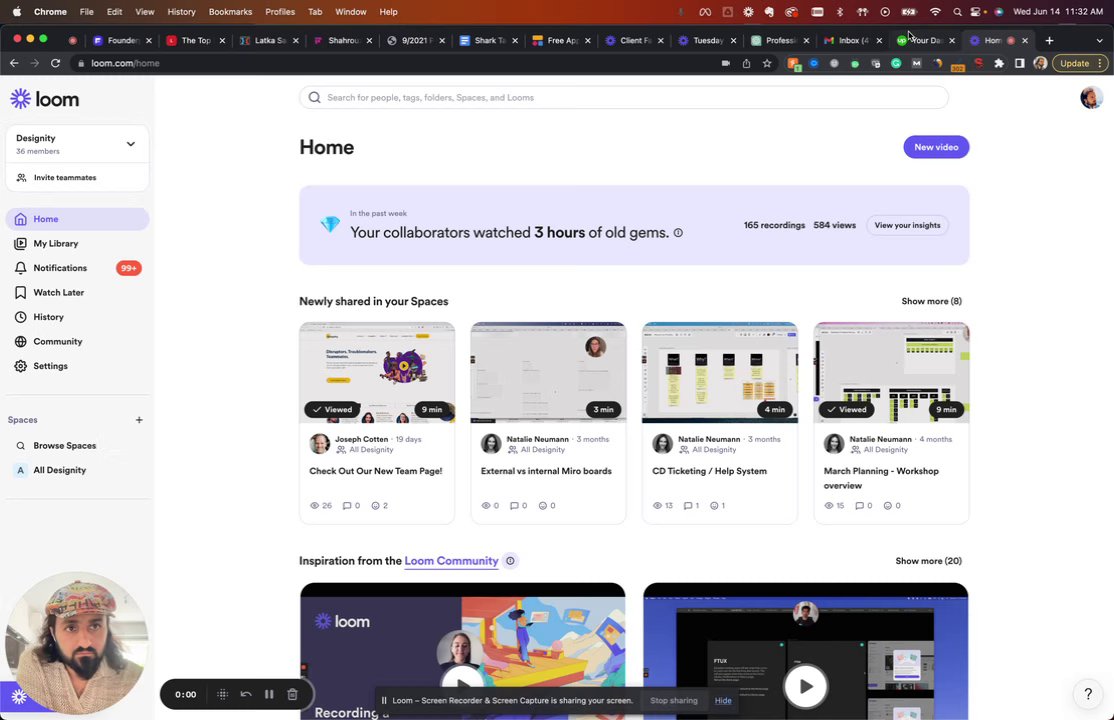The image size is (1114, 720).
Task: Pause the Loom recording
Action: (269, 694)
